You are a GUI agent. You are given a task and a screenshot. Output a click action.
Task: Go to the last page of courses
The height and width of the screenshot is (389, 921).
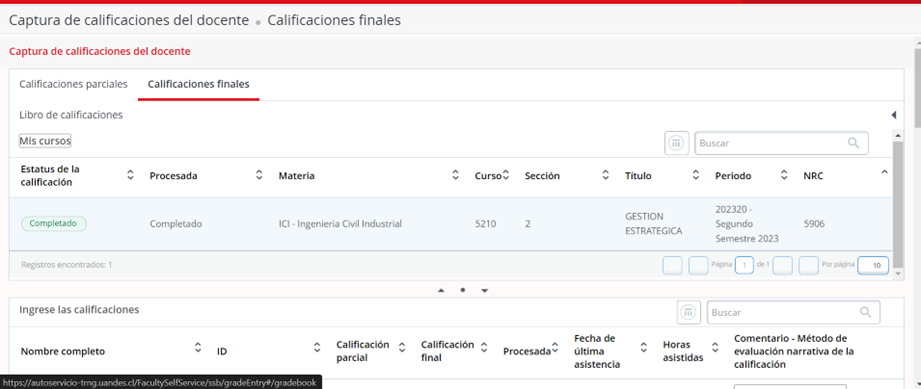(x=808, y=266)
